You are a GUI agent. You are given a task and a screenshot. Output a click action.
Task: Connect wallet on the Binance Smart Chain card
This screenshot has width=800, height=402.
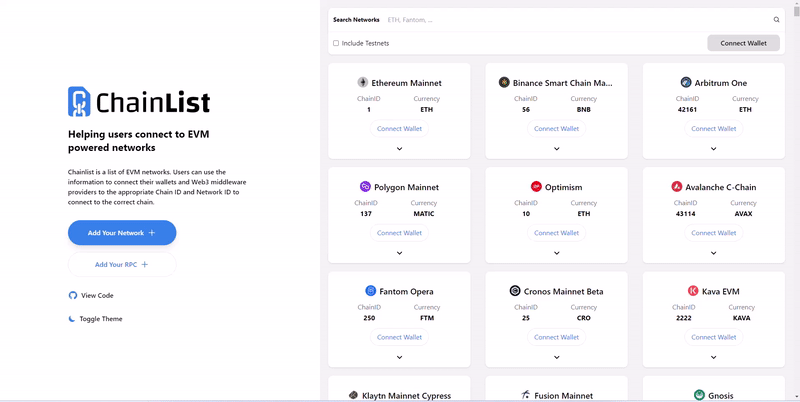click(557, 129)
